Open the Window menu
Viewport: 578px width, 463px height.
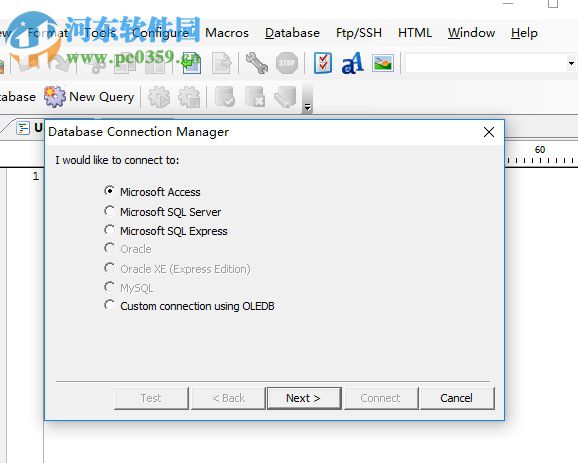[x=471, y=33]
